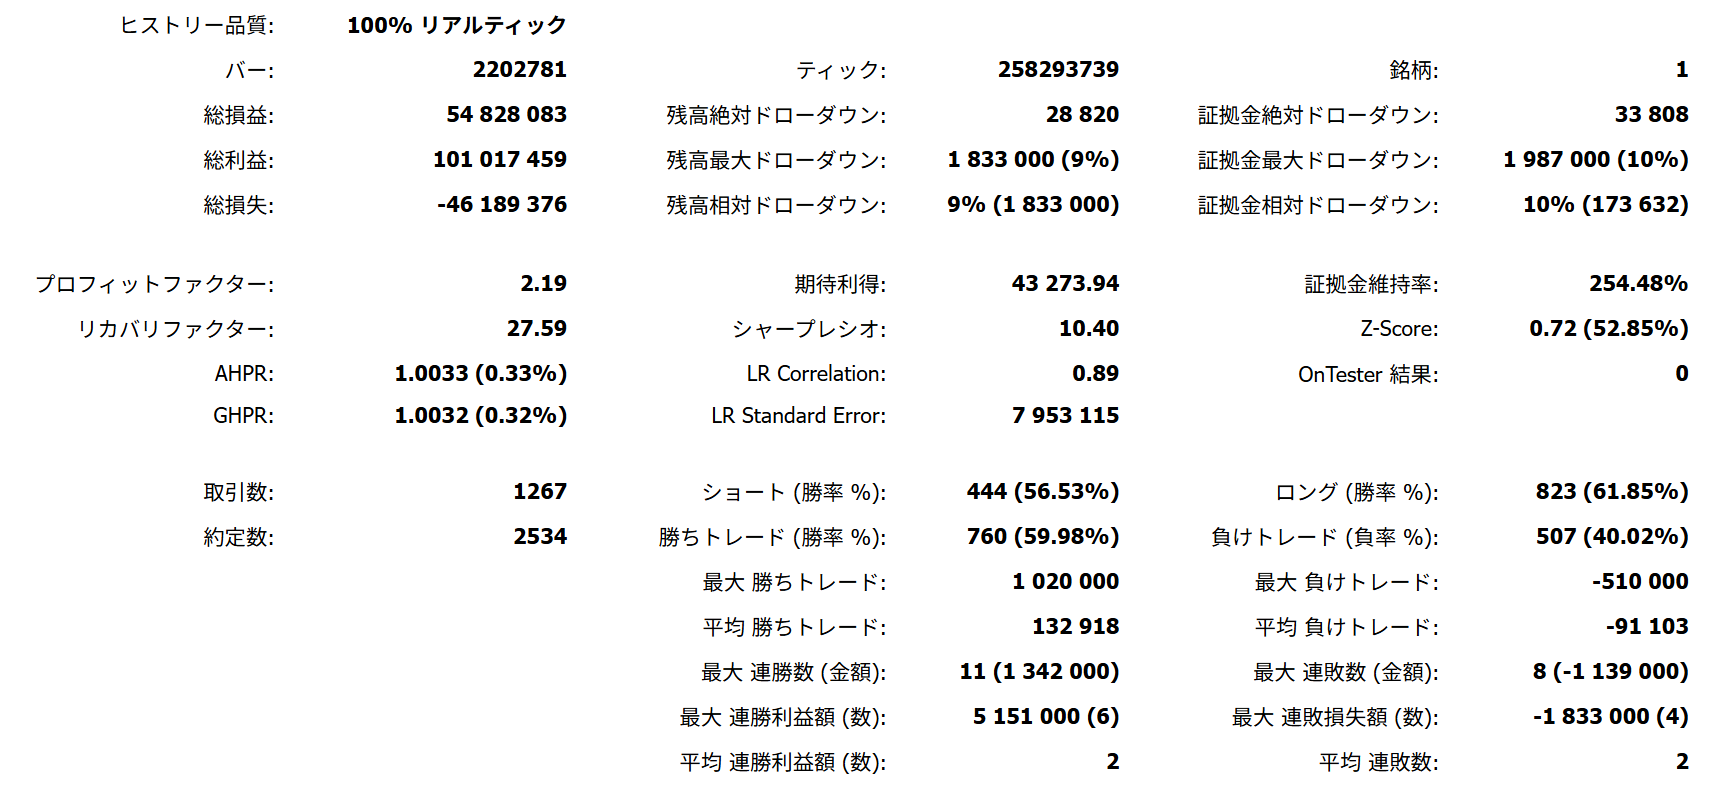Click the Sharpe ratio value 10.40
The width and height of the screenshot is (1719, 795).
click(1088, 329)
